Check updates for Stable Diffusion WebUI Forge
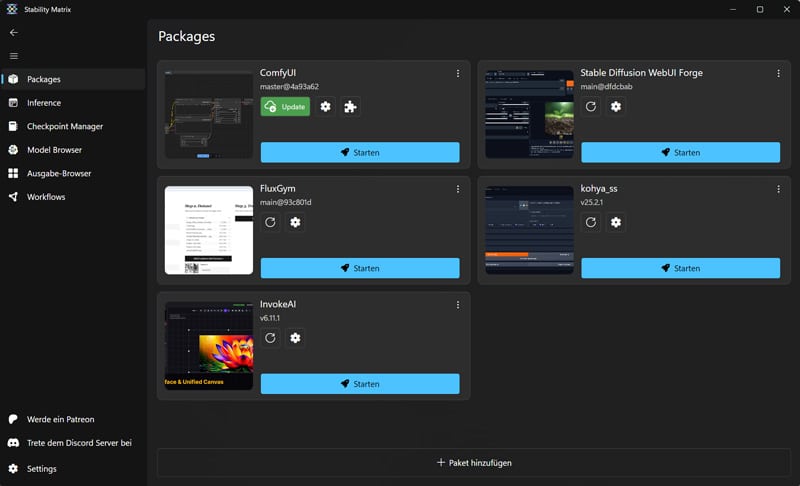800x486 pixels. tap(591, 106)
